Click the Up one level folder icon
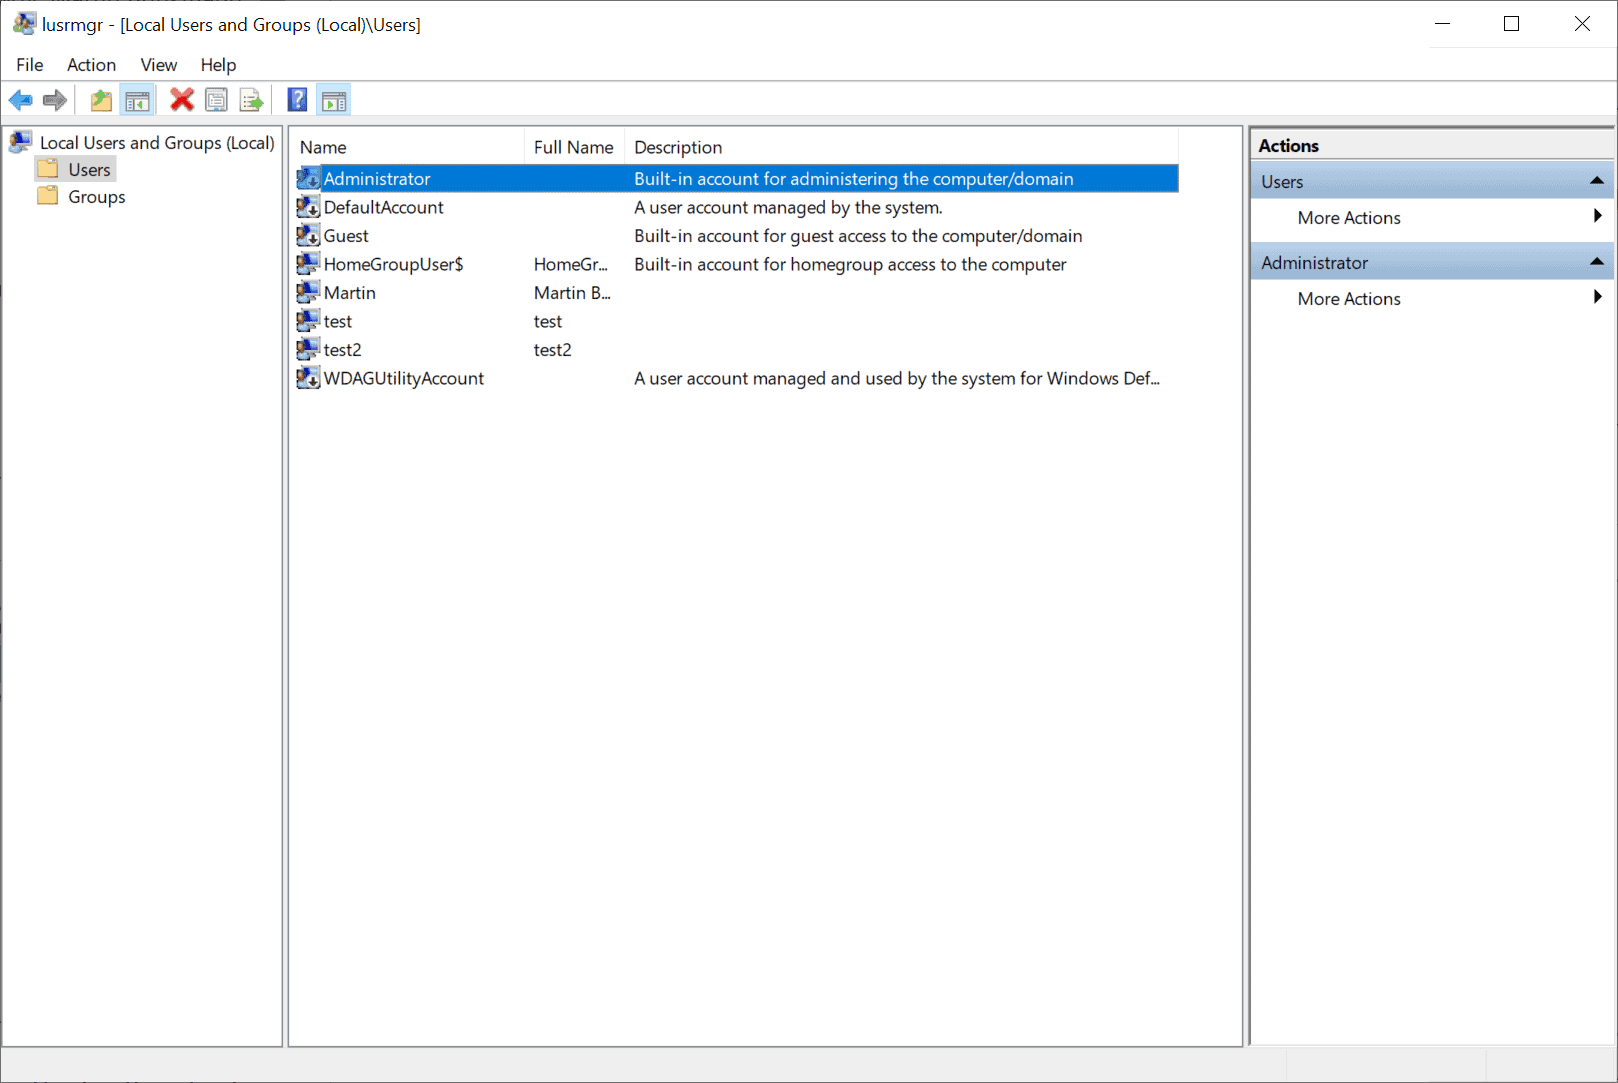Screen dimensions: 1618x1083 [100, 99]
